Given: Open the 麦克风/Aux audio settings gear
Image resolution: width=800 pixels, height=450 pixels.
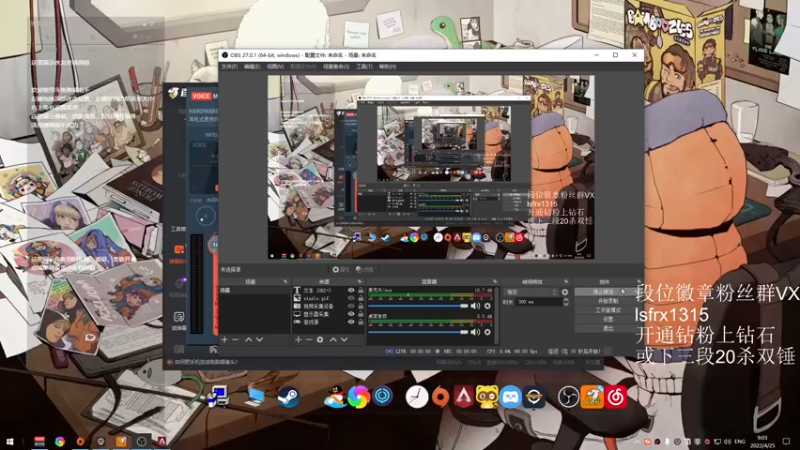Looking at the screenshot, I should coord(488,306).
